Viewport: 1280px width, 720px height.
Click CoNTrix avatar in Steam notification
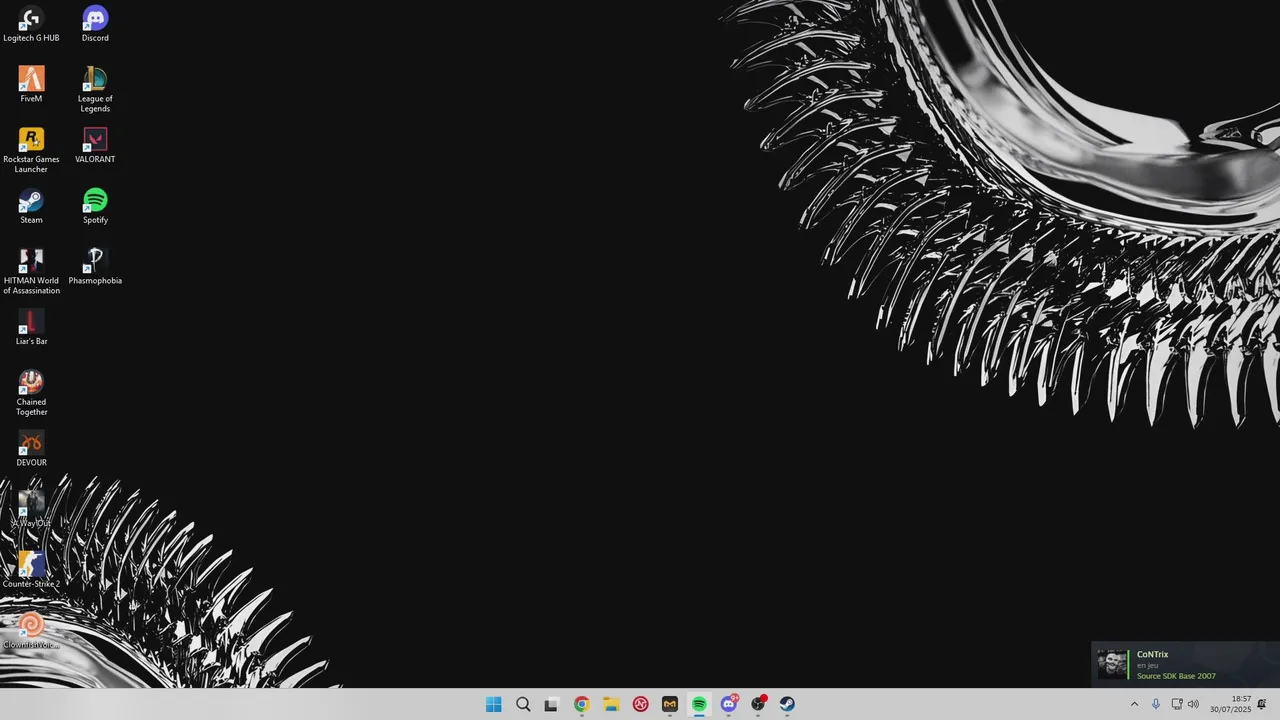point(1112,664)
